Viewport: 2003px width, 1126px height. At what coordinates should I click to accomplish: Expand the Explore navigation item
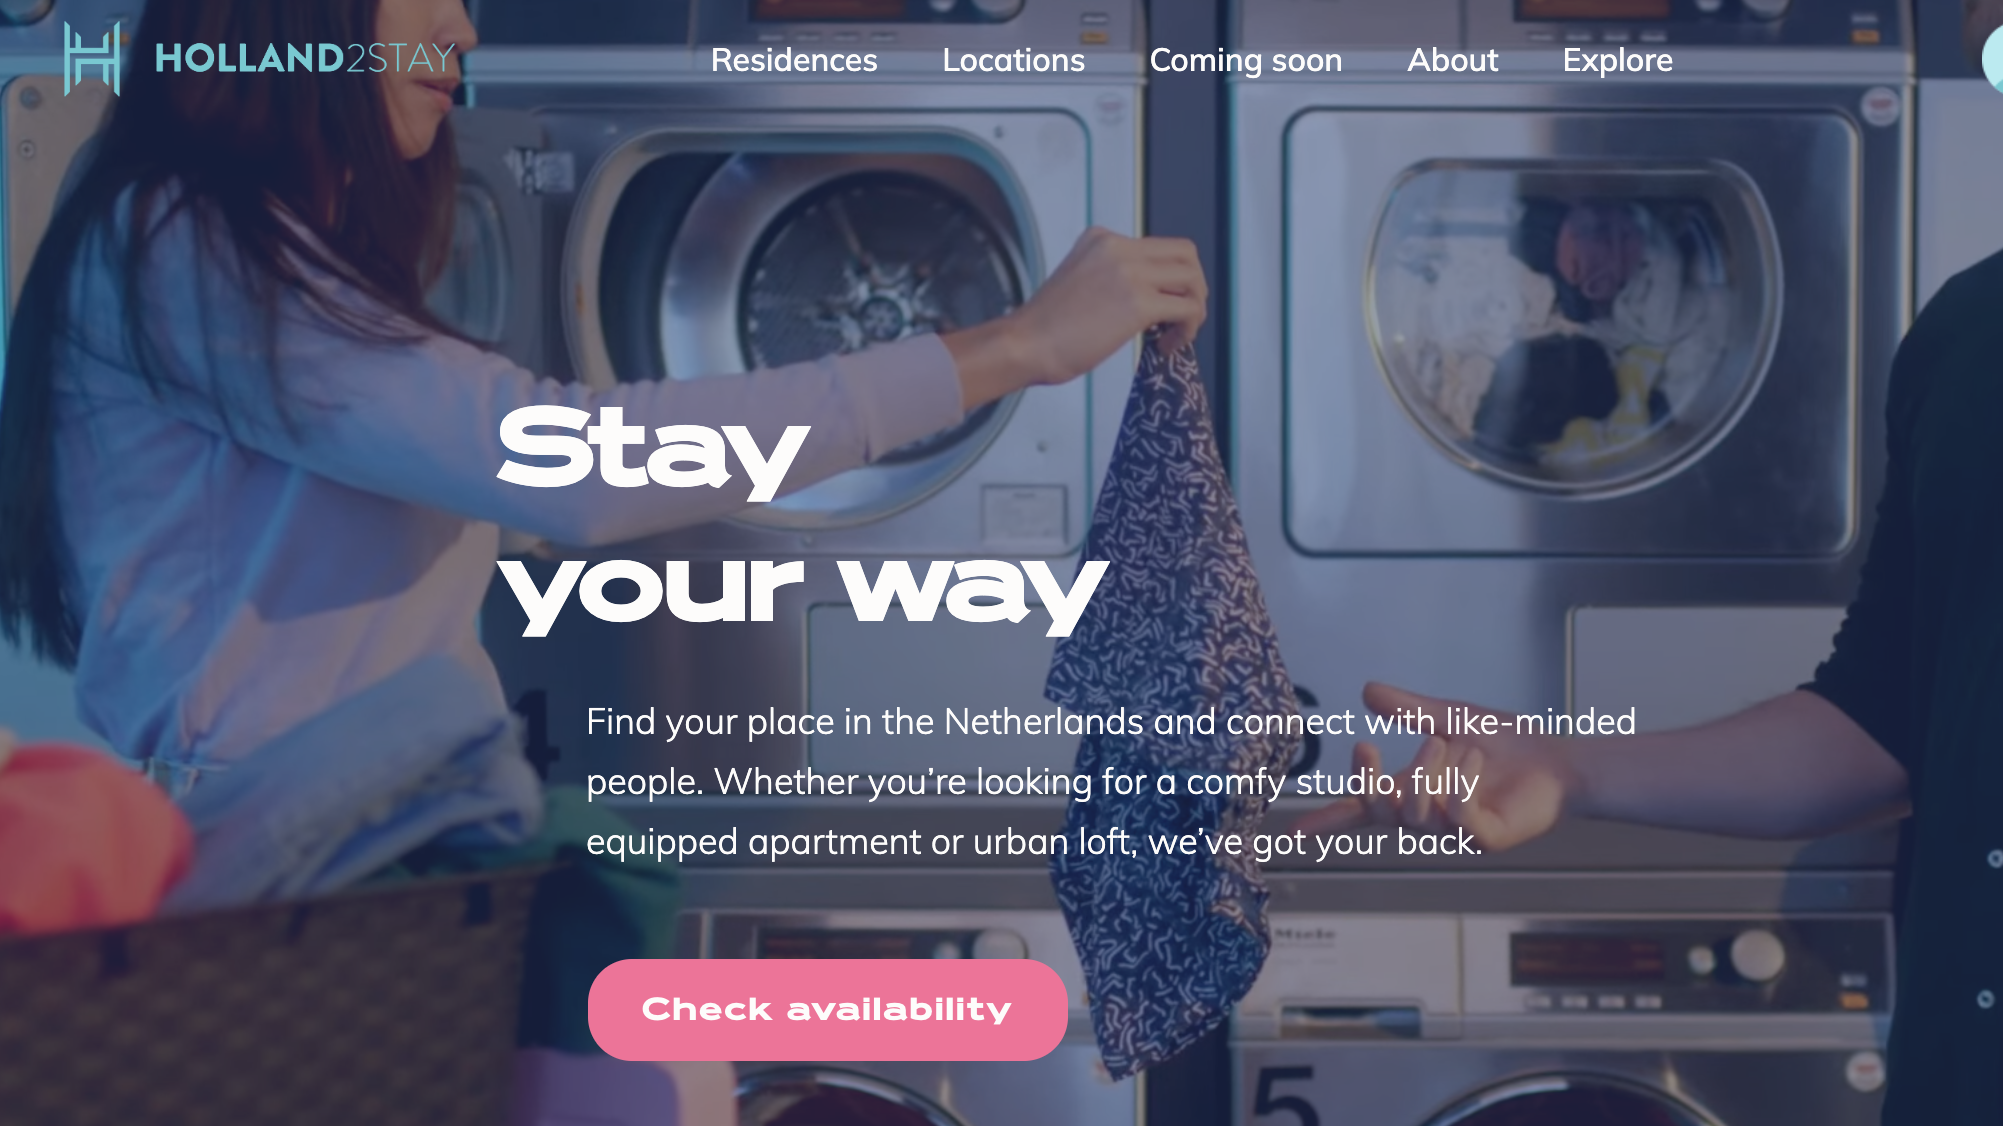[1618, 60]
